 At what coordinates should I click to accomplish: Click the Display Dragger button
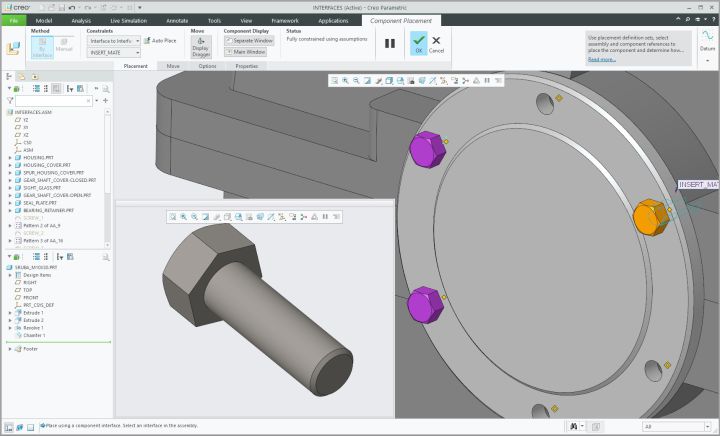[x=201, y=47]
